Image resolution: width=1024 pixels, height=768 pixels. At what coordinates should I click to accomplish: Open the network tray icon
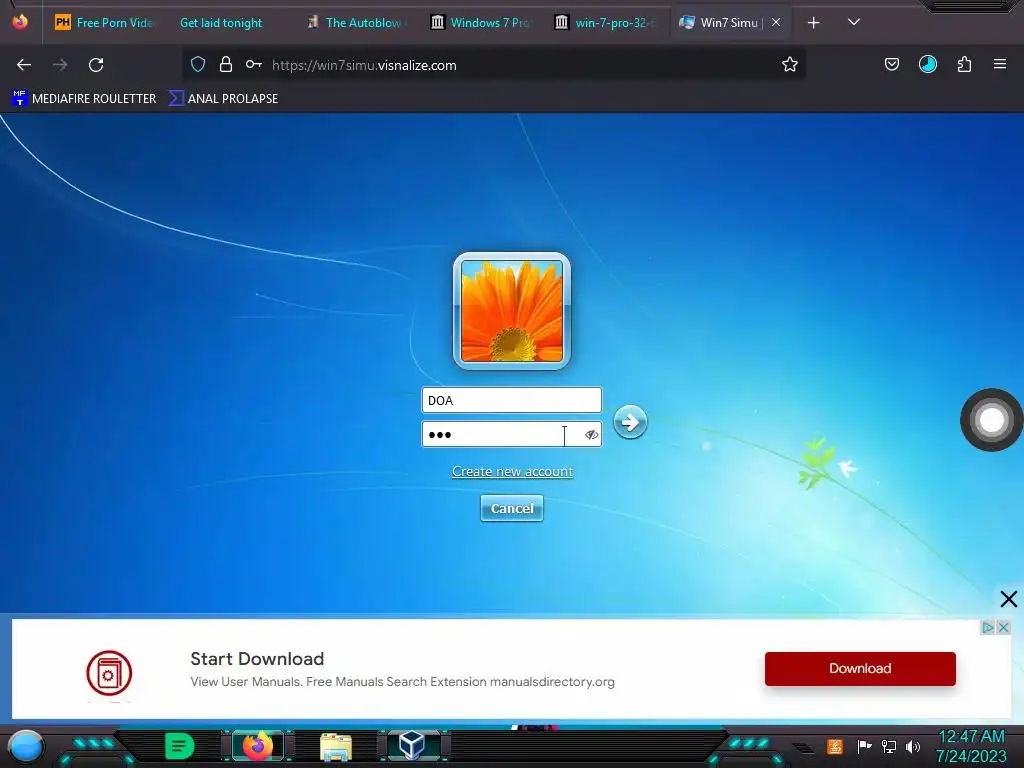[x=889, y=746]
